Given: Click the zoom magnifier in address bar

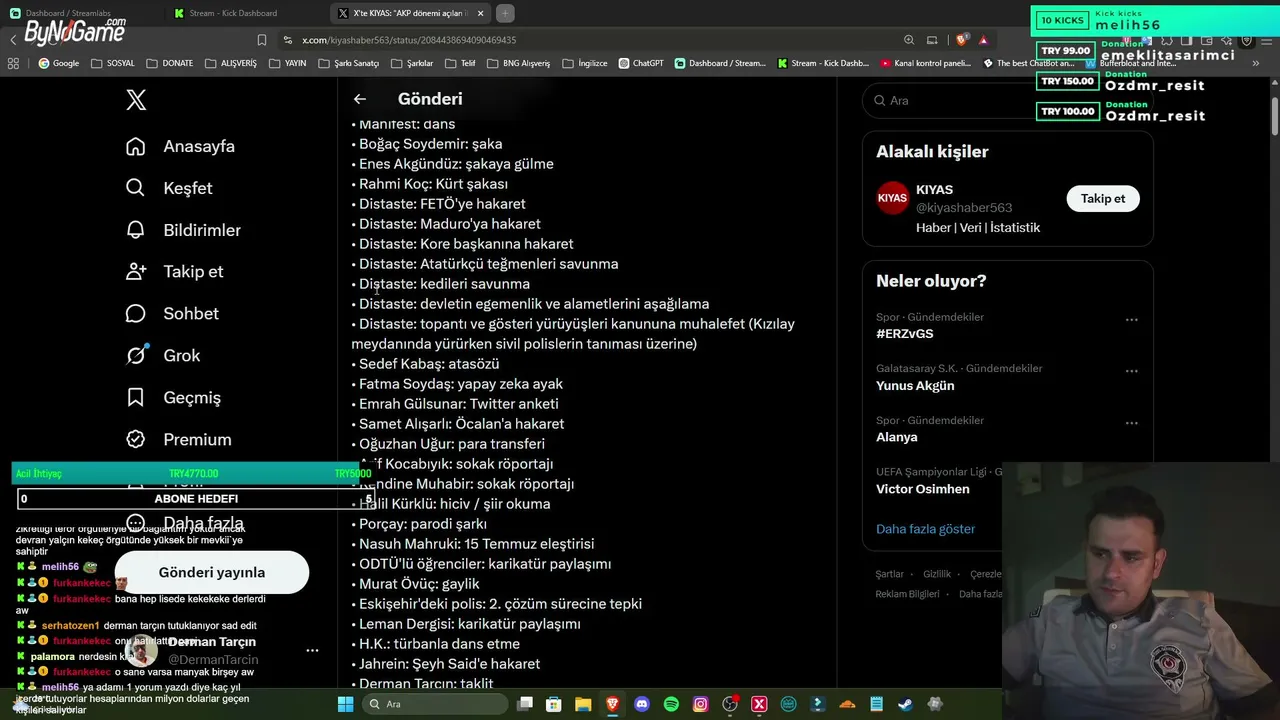Looking at the screenshot, I should (x=909, y=40).
